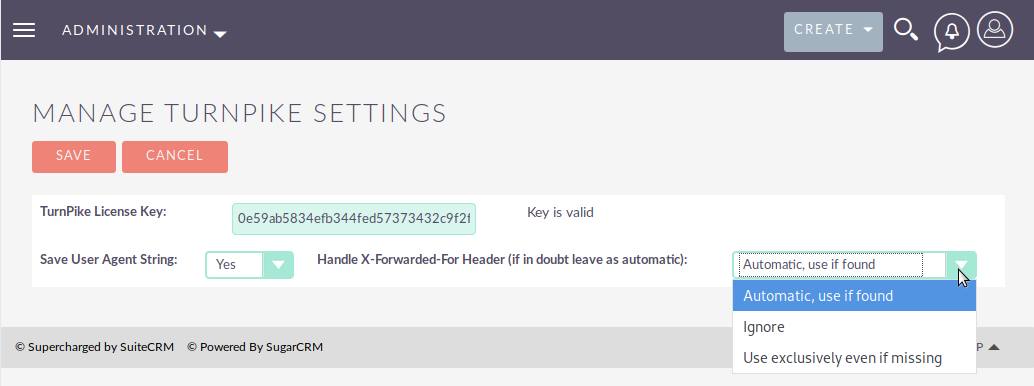Save the TurnPike settings
The width and height of the screenshot is (1034, 386).
[x=74, y=156]
